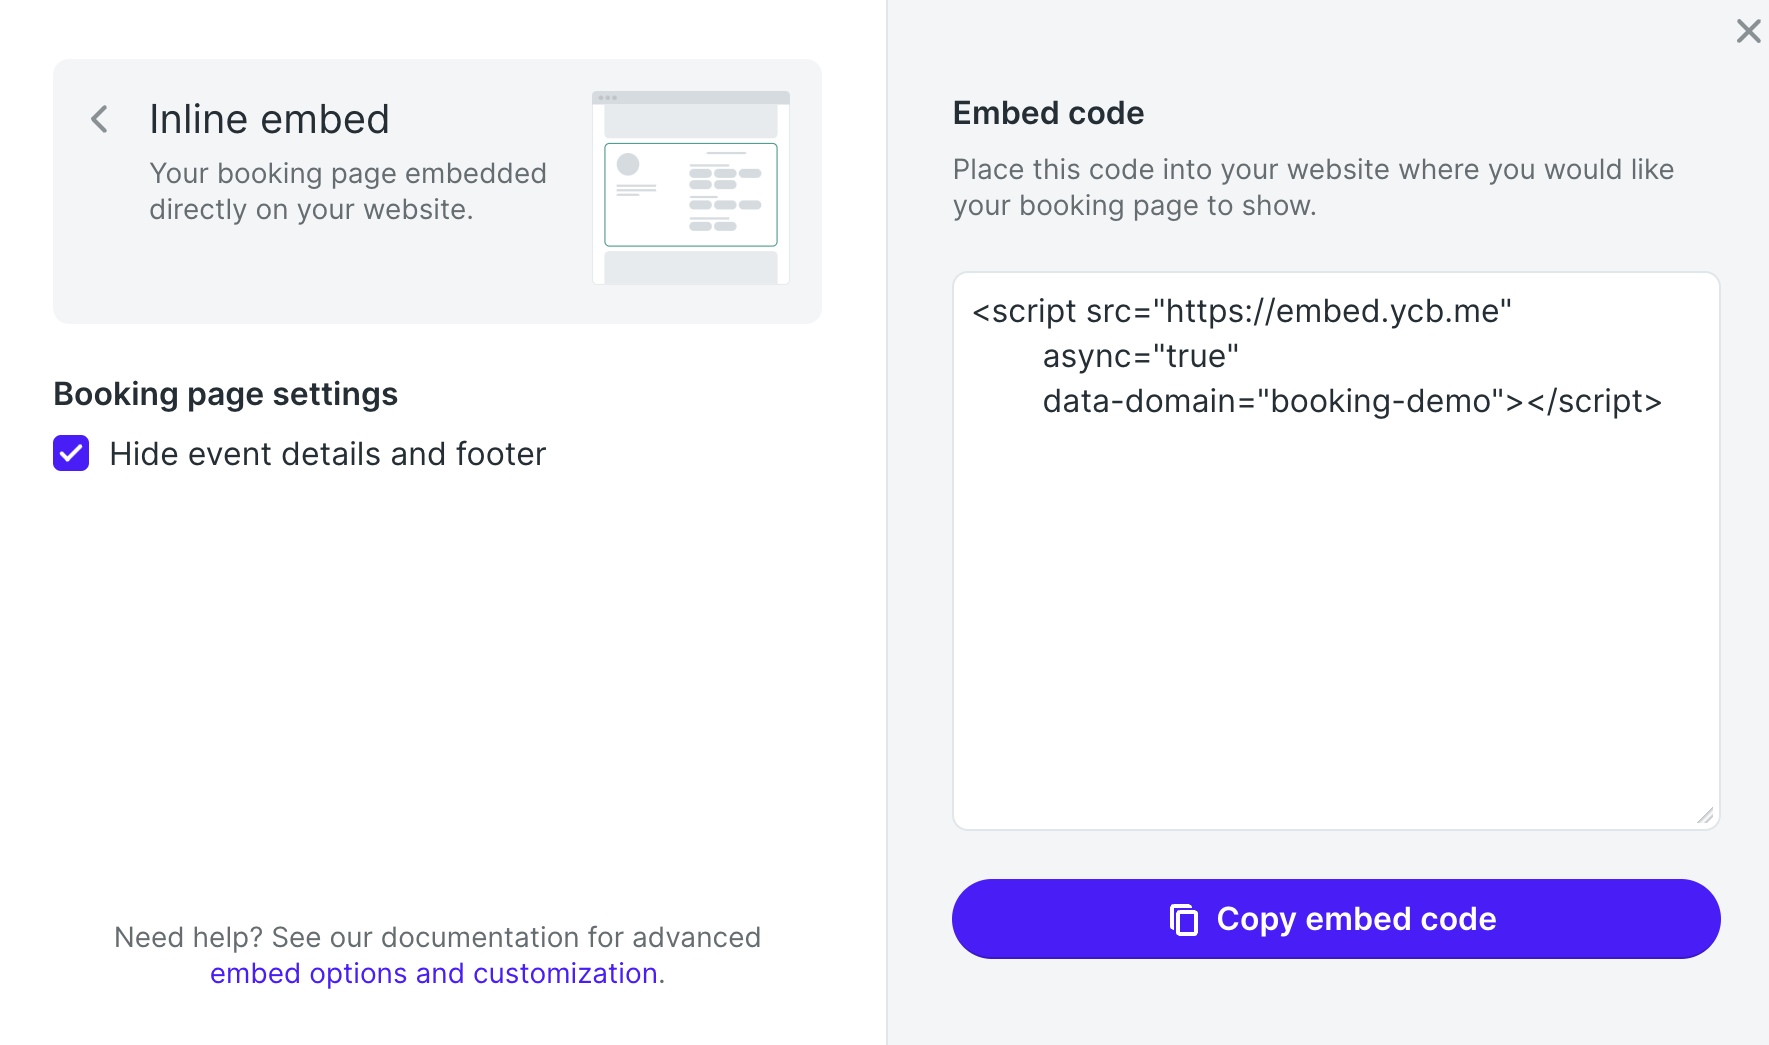The height and width of the screenshot is (1045, 1769).
Task: Click the data-domain code line
Action: coord(1351,401)
